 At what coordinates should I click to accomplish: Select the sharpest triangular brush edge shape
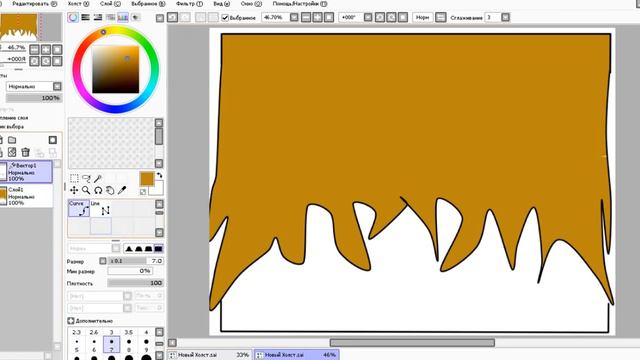(129, 249)
